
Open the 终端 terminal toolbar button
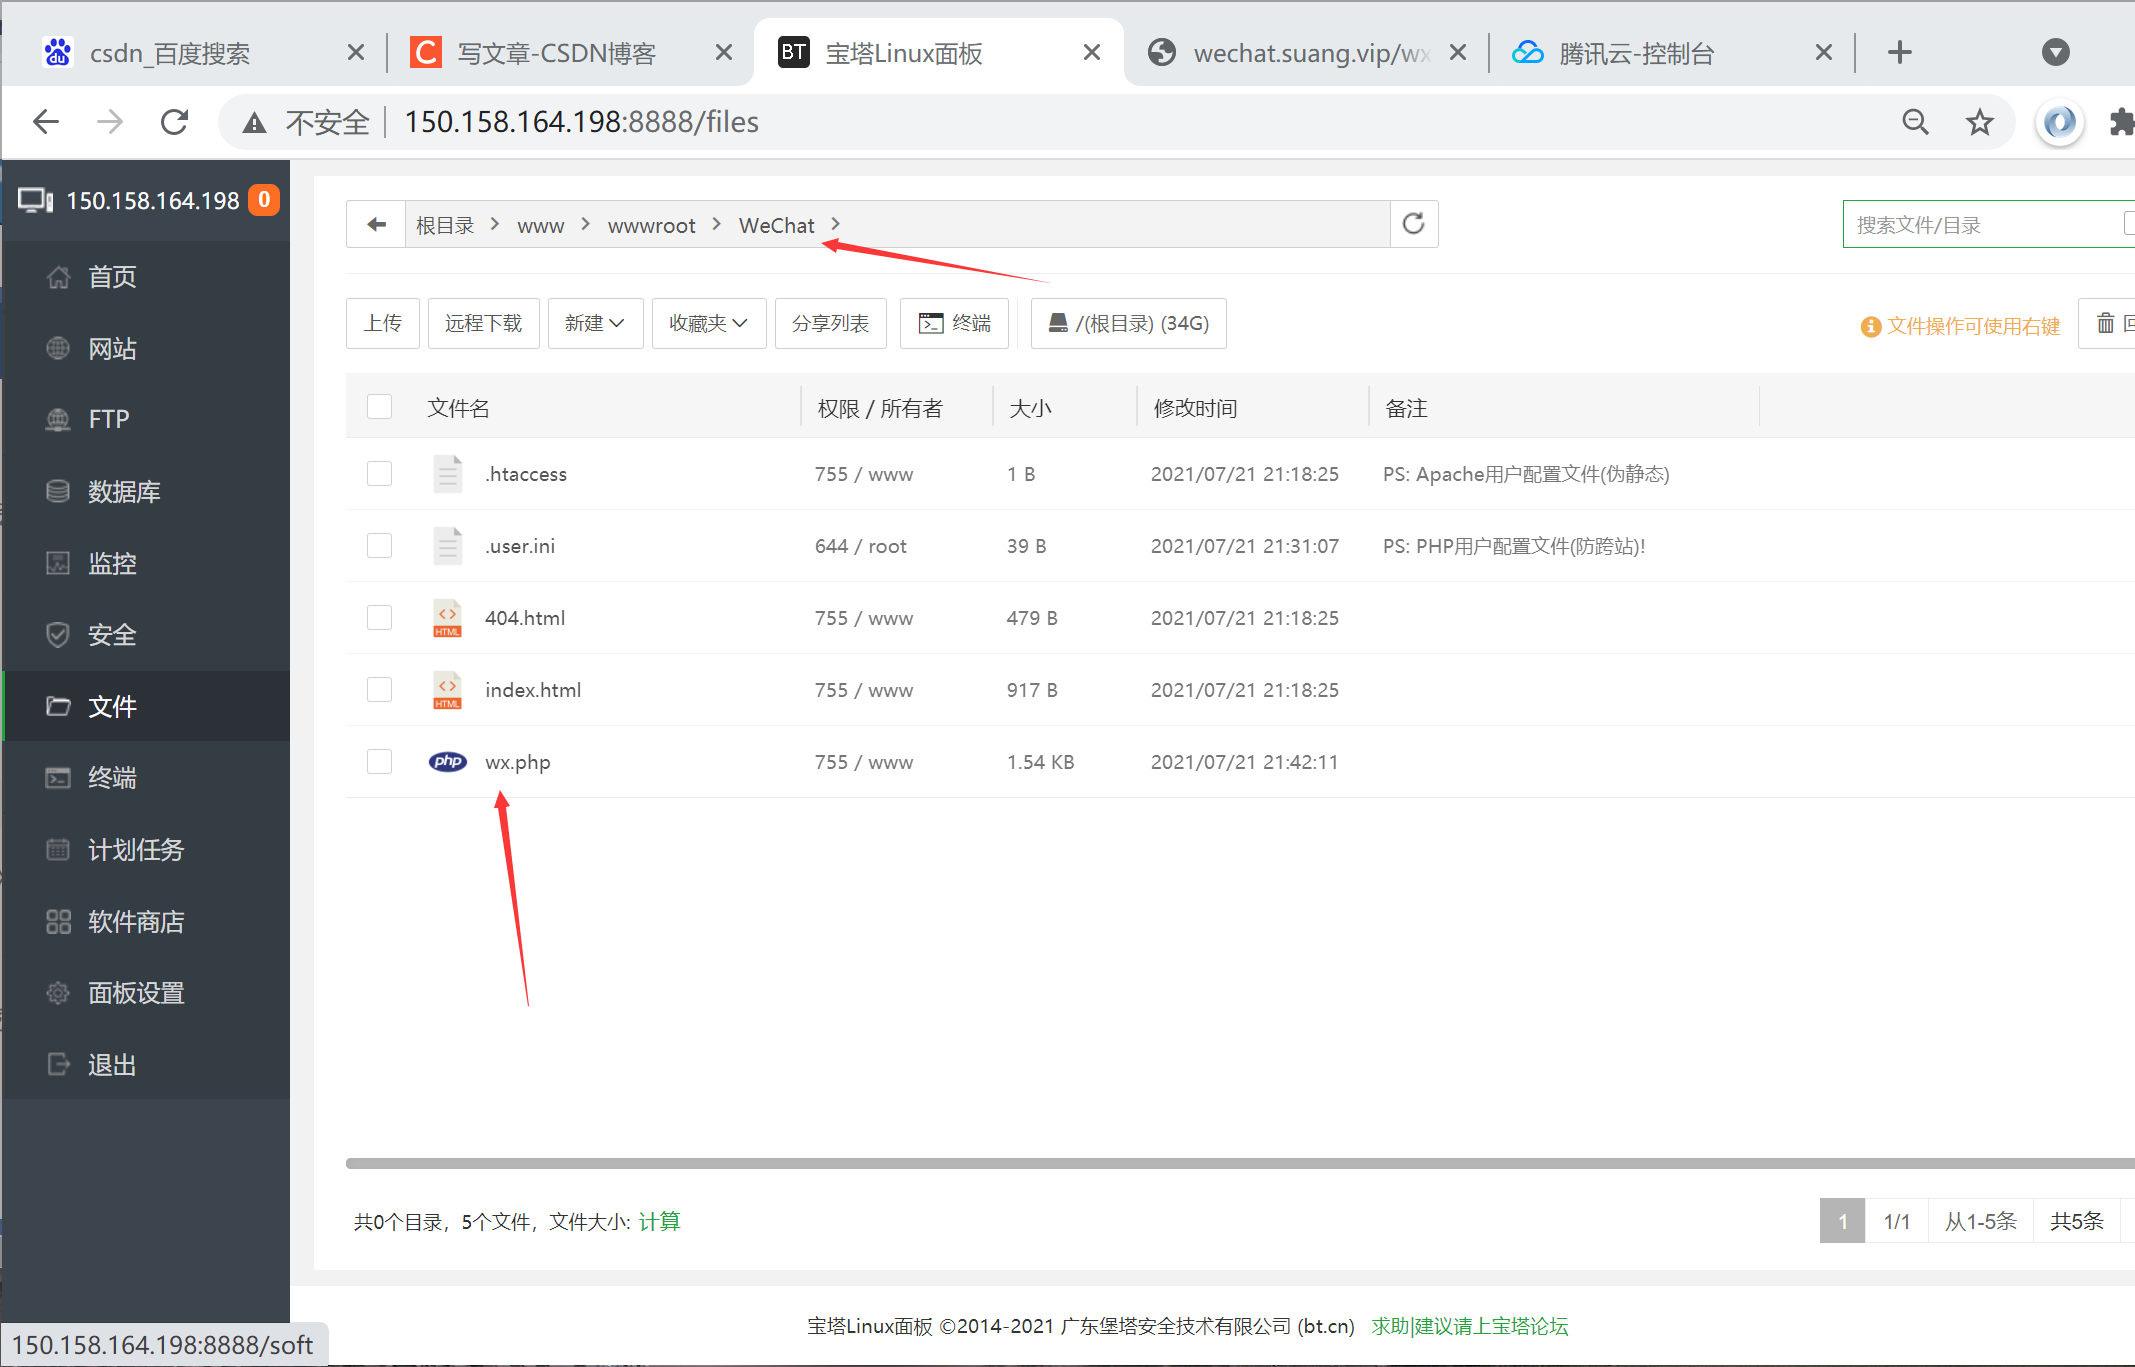954,323
